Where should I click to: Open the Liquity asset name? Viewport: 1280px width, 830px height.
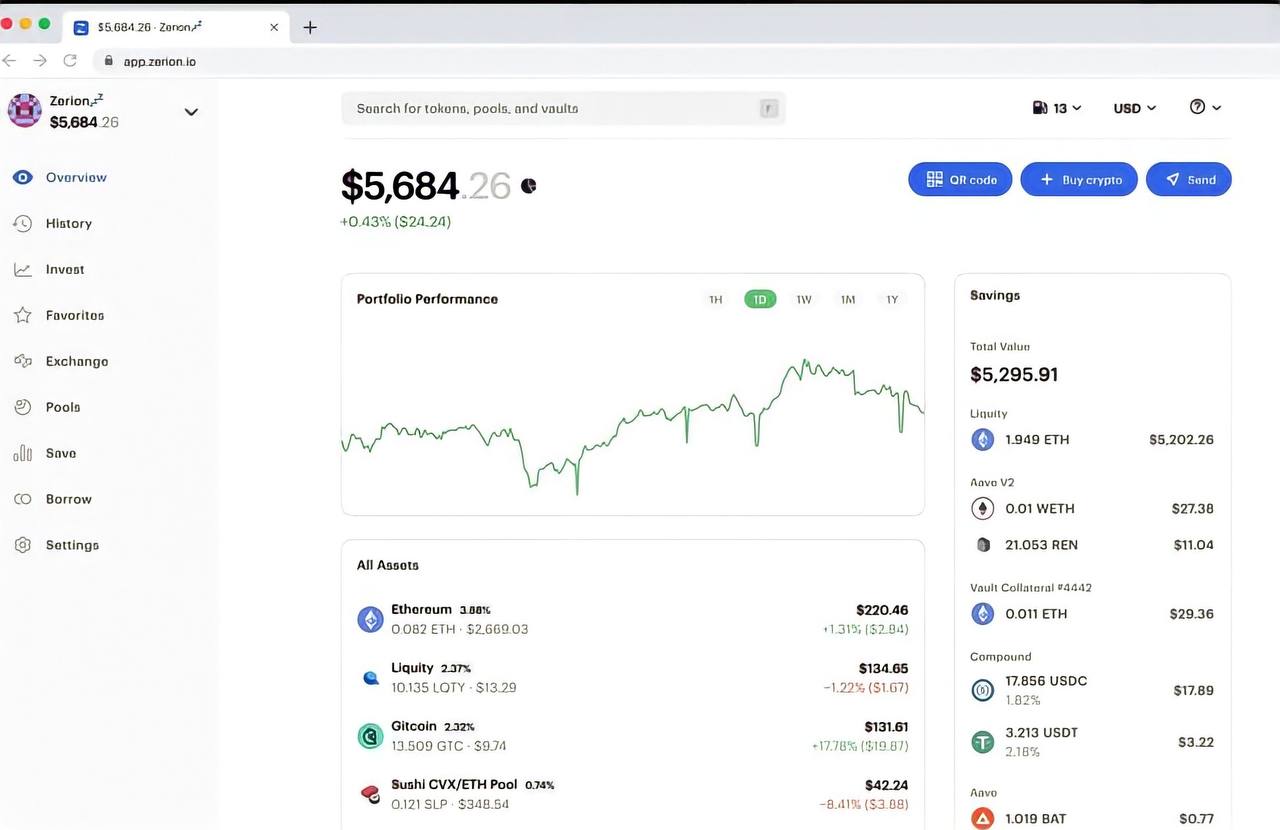[x=412, y=668]
